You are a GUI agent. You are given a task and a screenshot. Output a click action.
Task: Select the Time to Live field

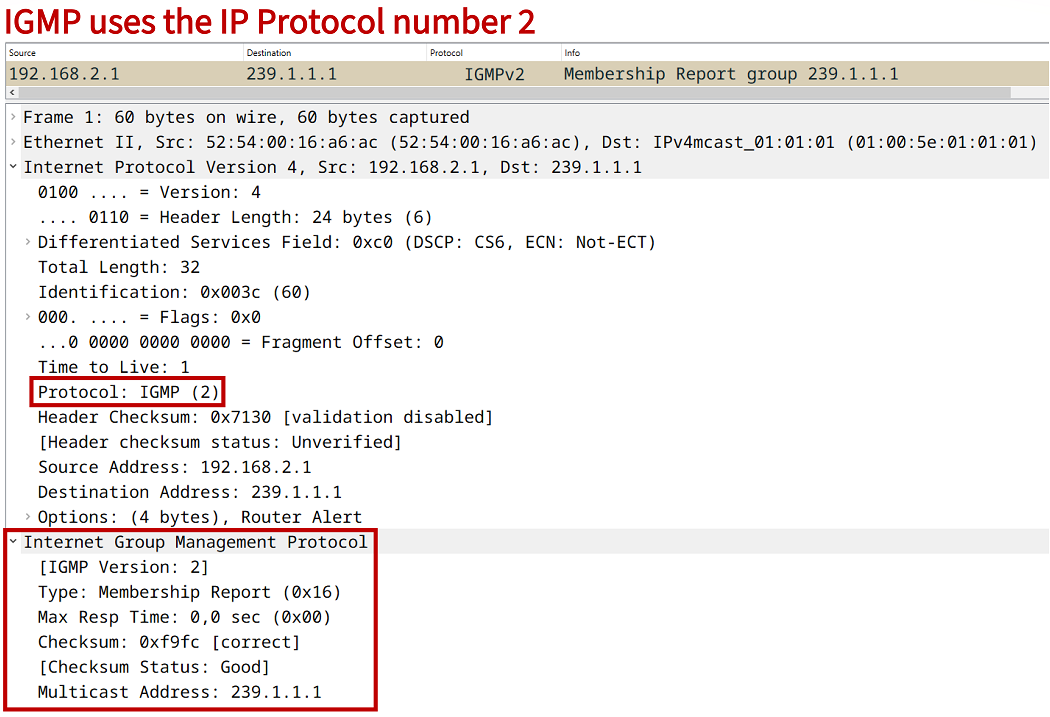[x=113, y=367]
